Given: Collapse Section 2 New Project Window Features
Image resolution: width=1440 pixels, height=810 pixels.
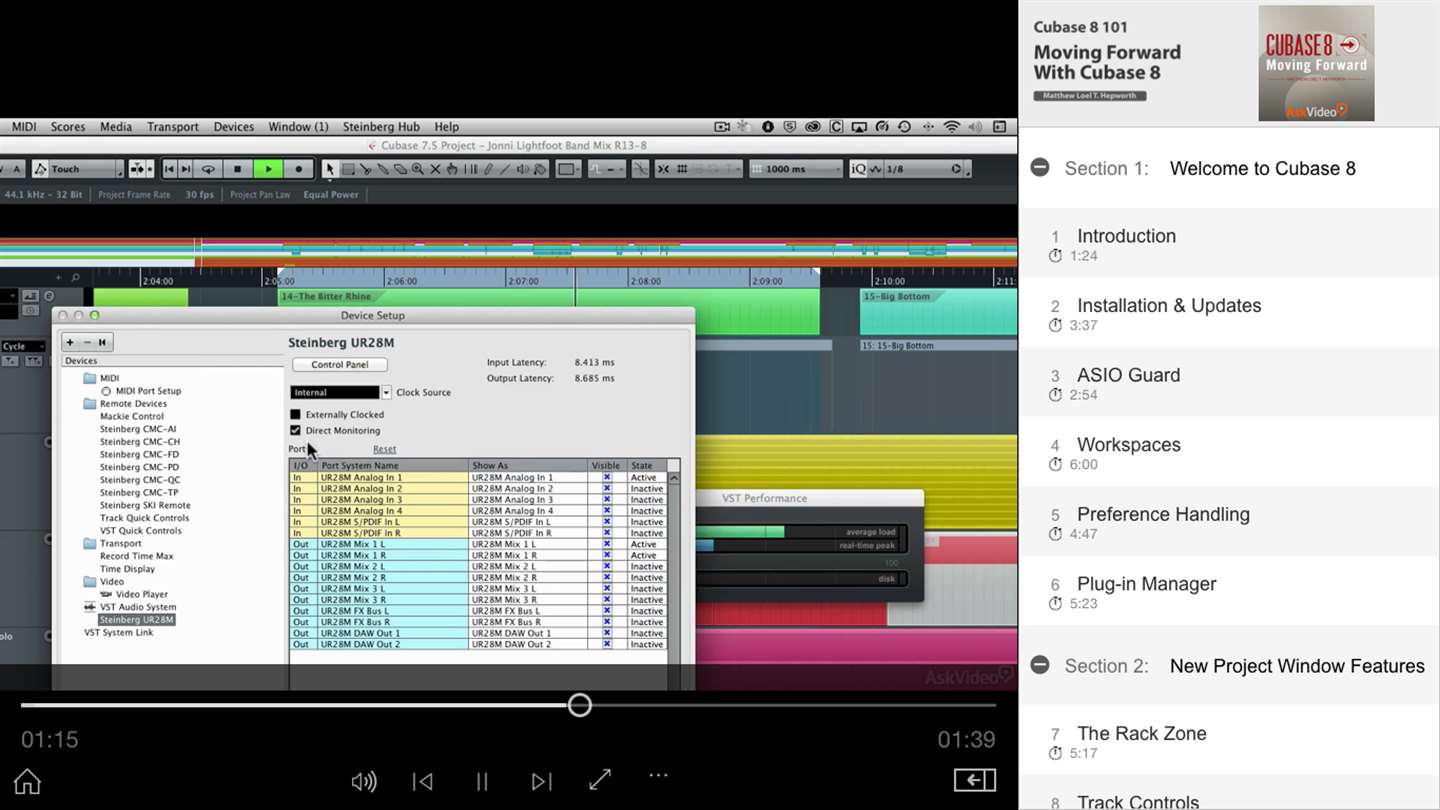Looking at the screenshot, I should pos(1040,665).
